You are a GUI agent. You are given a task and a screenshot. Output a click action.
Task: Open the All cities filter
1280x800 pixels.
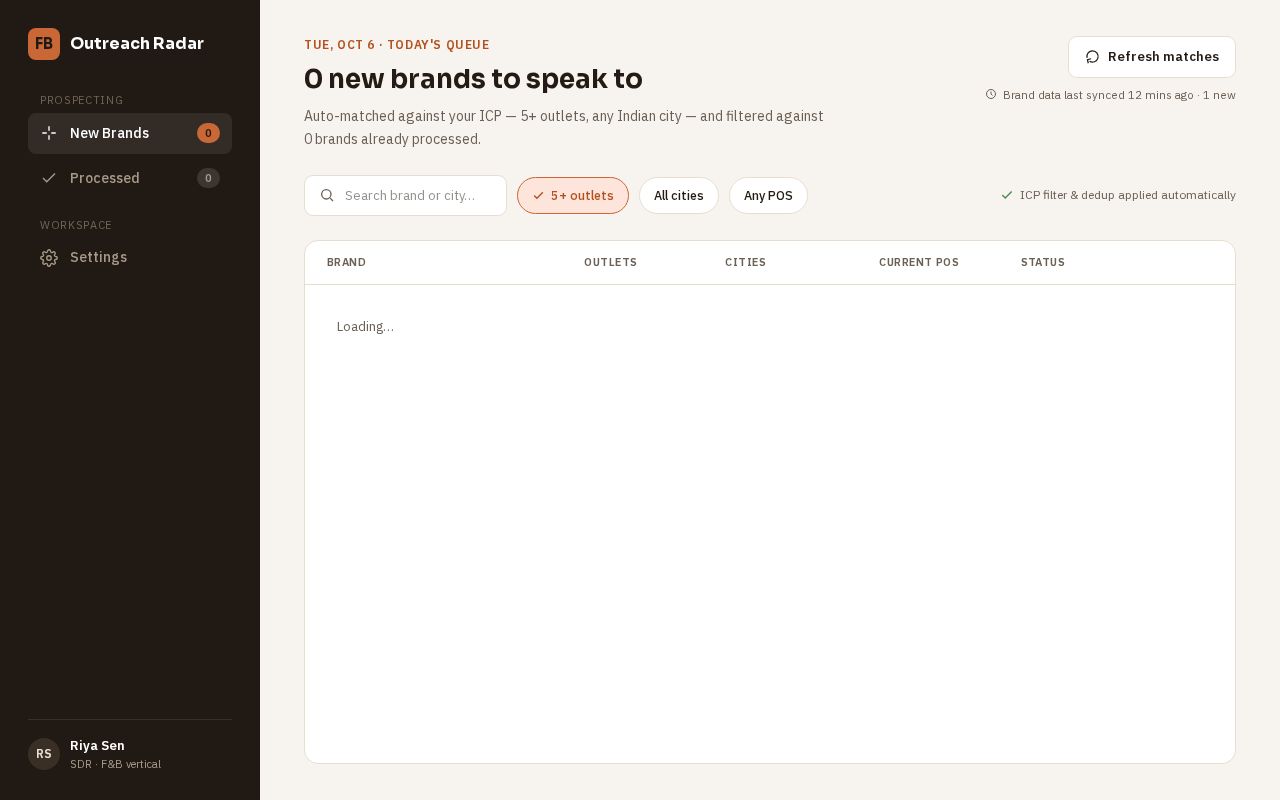(x=679, y=196)
